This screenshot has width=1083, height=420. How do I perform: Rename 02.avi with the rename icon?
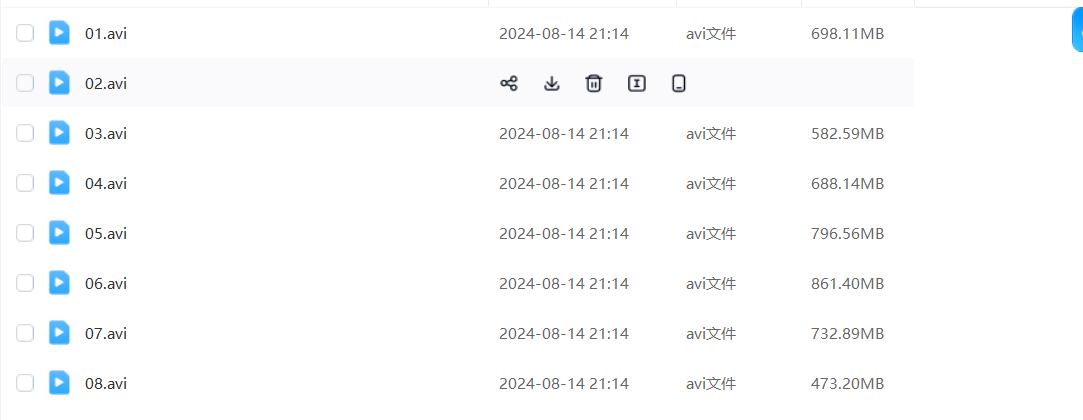coord(636,83)
